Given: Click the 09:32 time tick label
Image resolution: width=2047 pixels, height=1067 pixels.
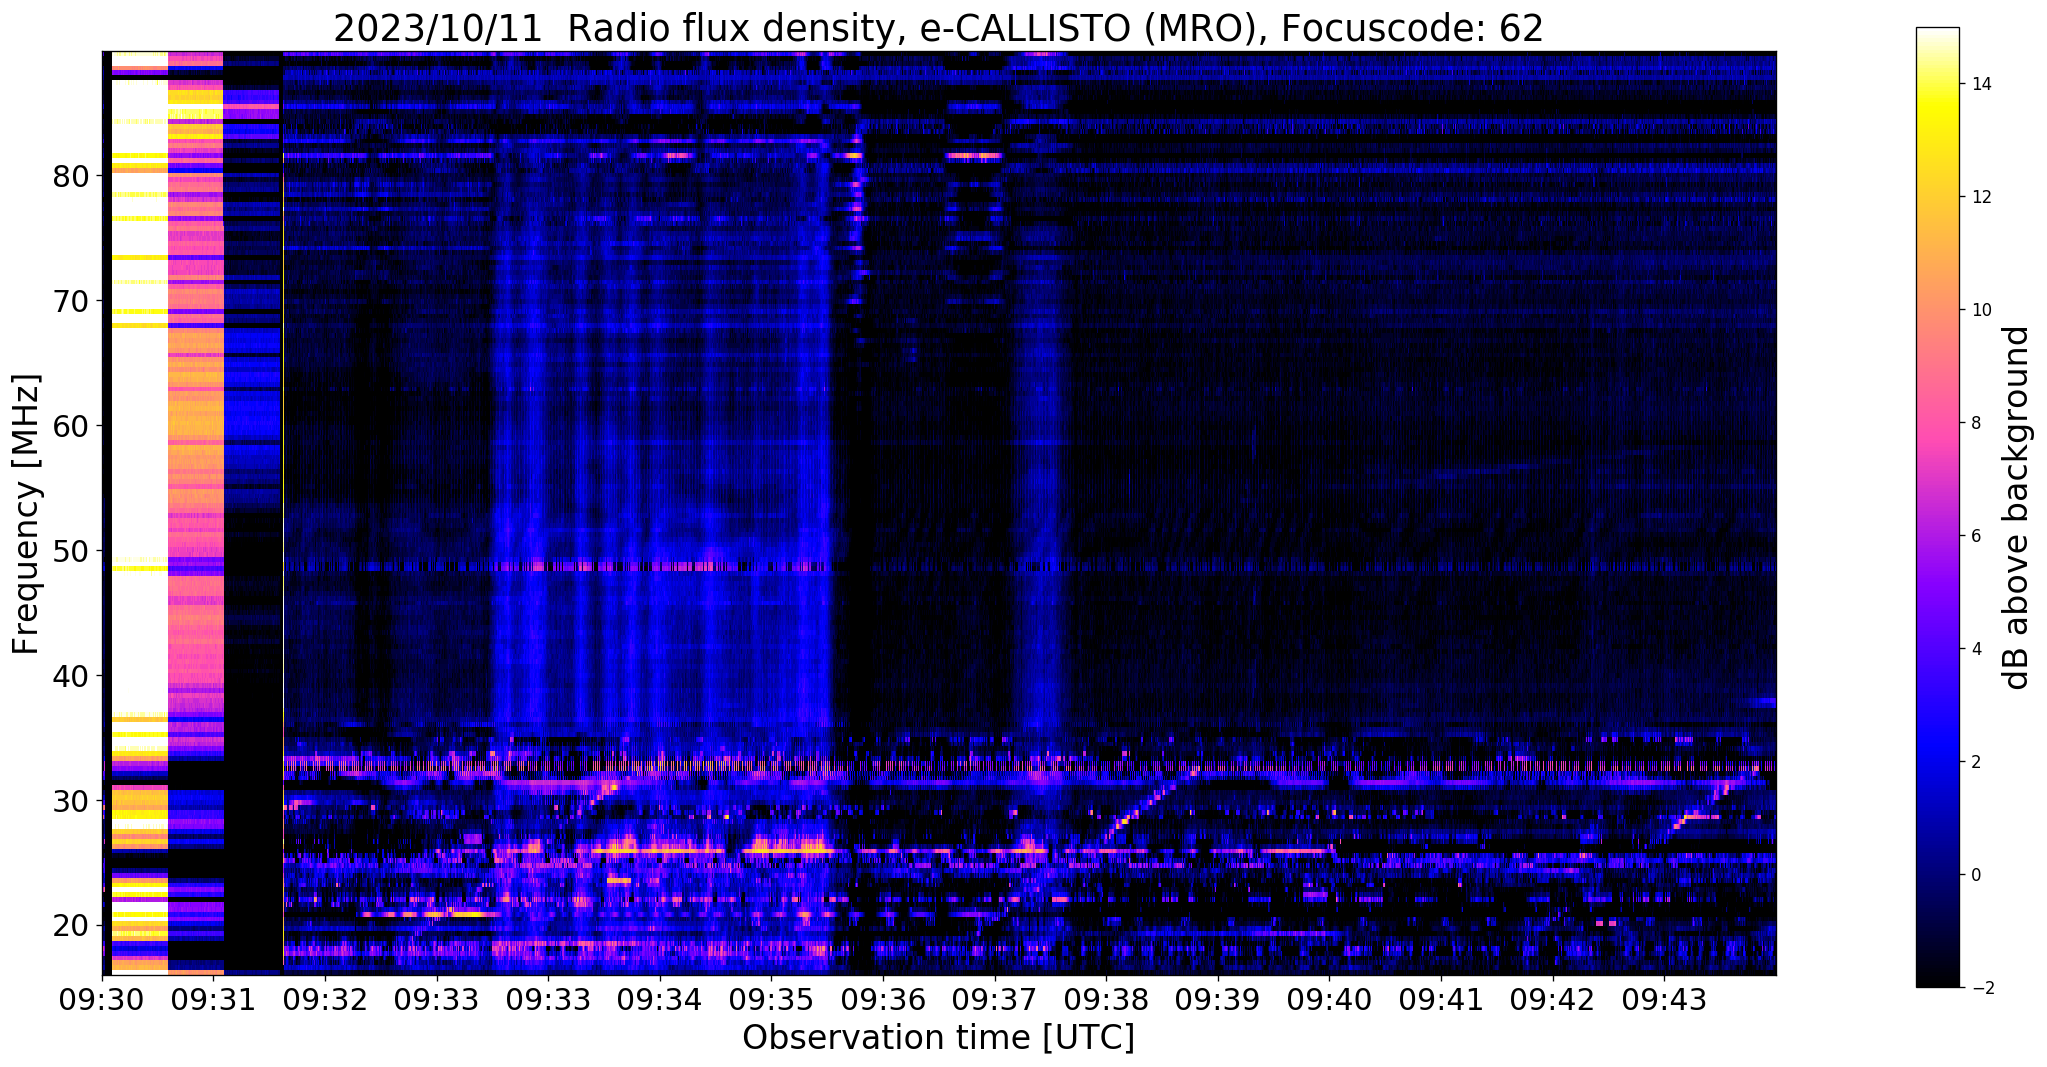Looking at the screenshot, I should click(325, 1000).
